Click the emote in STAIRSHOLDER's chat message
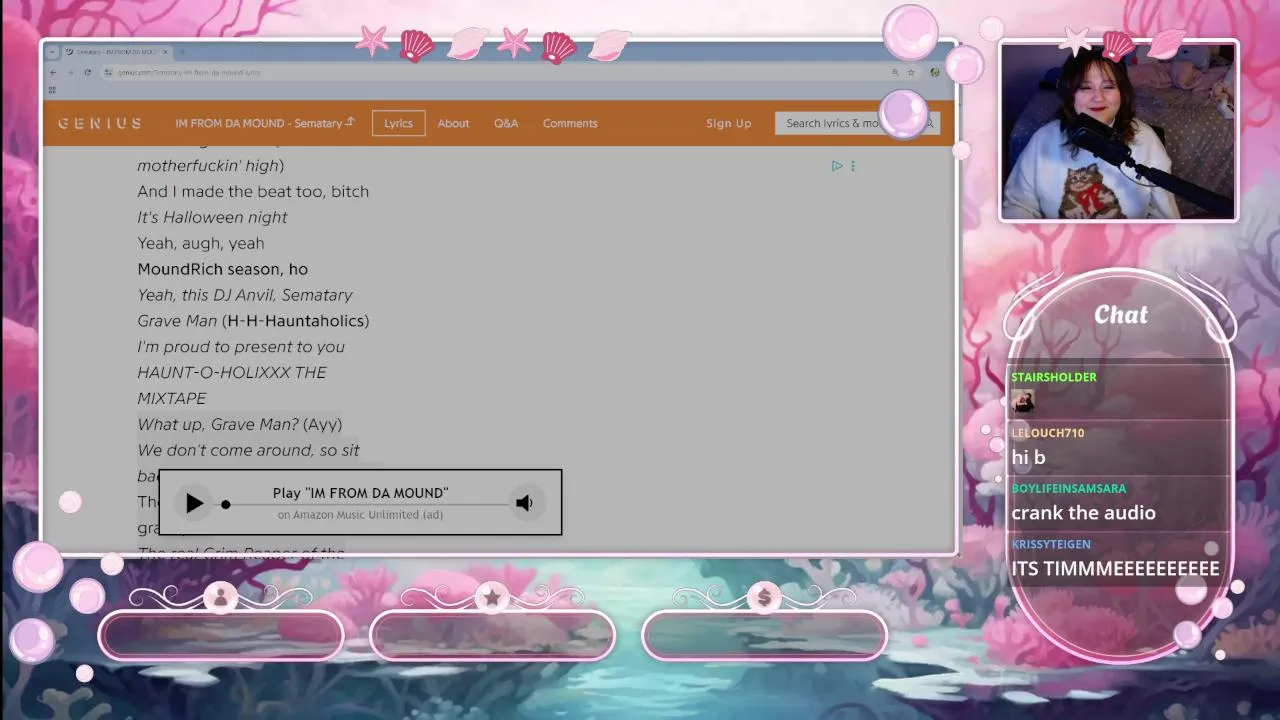Screen dimensions: 1280x720 pyautogui.click(x=1022, y=401)
